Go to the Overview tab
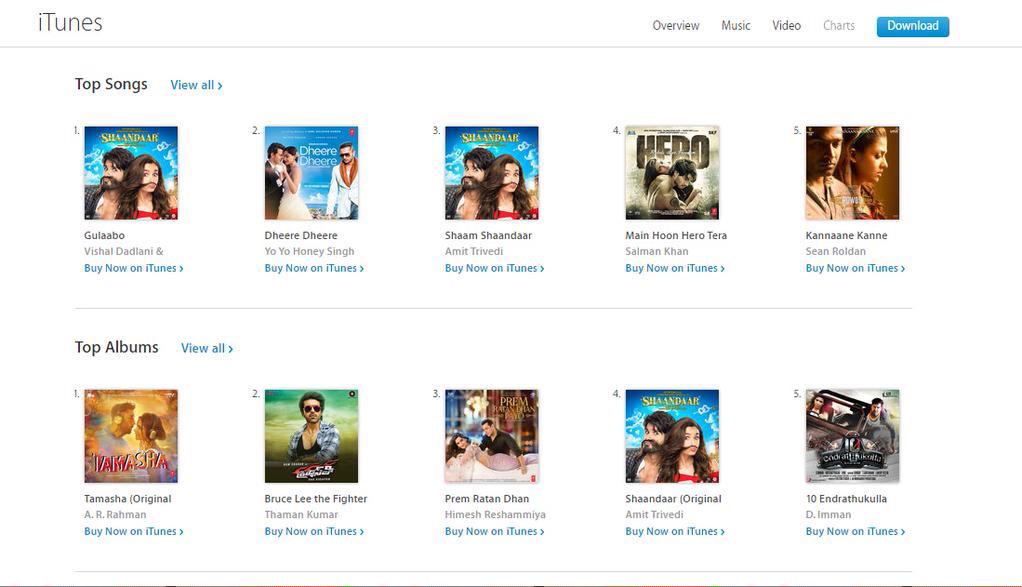The image size is (1022, 587). tap(676, 25)
